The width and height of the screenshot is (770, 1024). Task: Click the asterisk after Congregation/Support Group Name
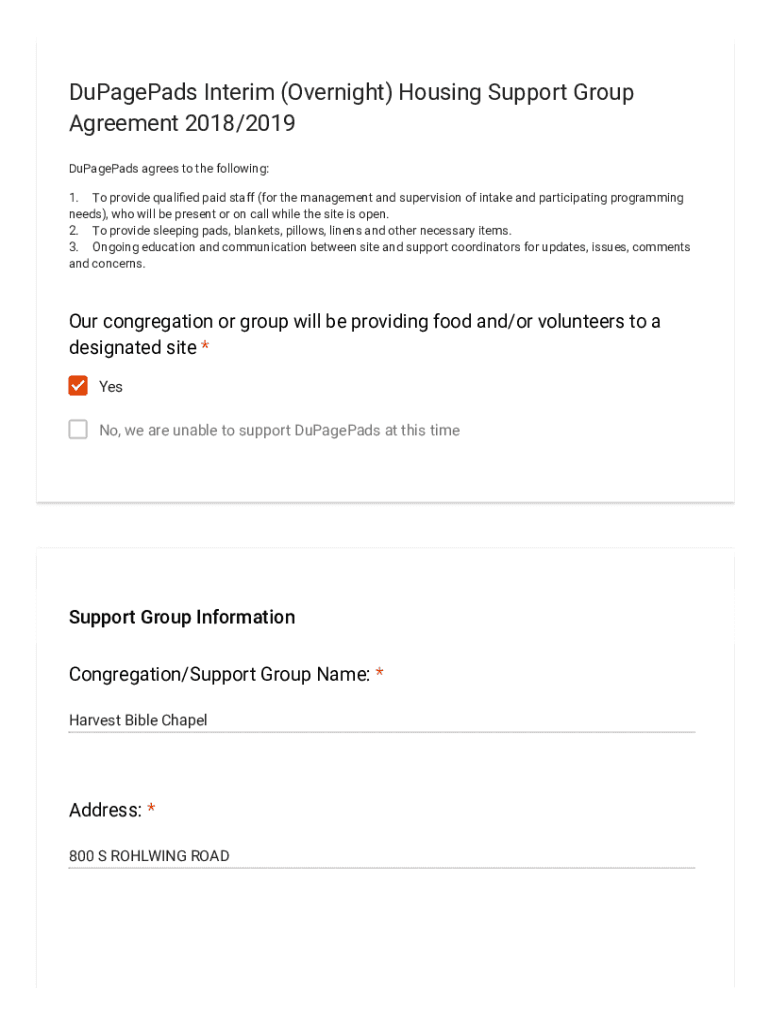click(380, 675)
